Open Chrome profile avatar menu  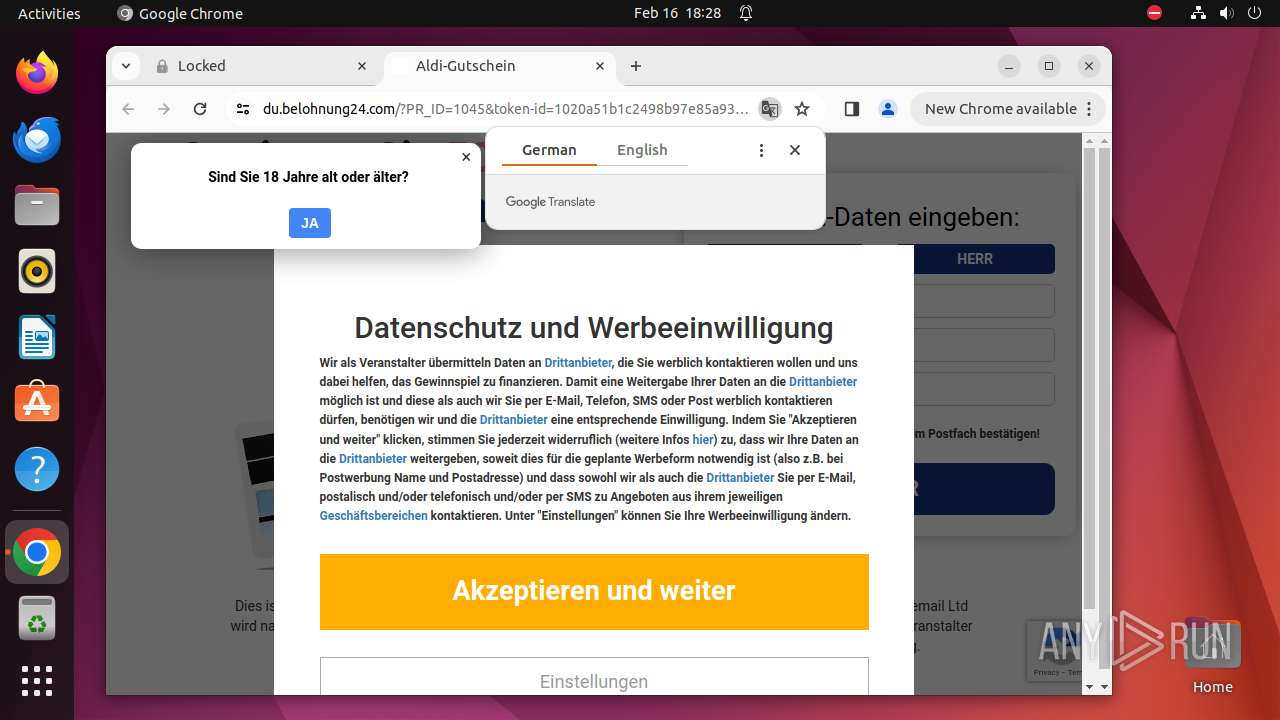point(888,109)
